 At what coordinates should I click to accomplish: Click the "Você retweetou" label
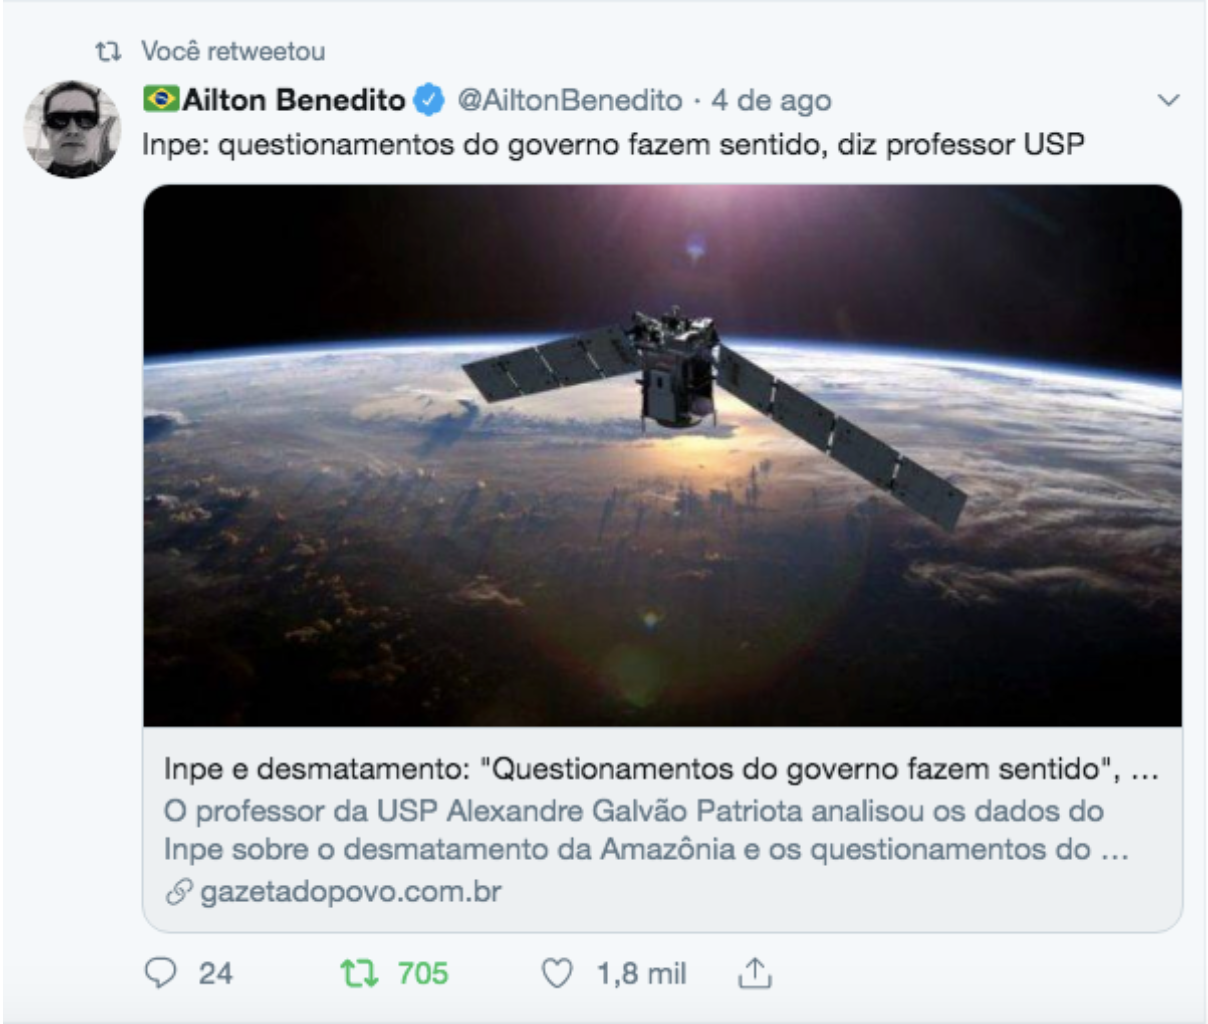tap(233, 51)
